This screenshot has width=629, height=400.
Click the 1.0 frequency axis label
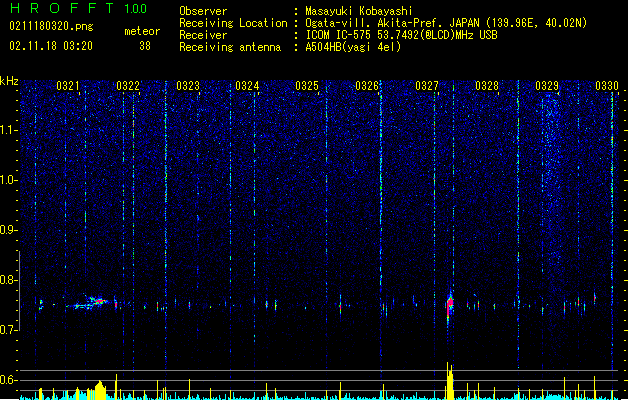[9, 180]
